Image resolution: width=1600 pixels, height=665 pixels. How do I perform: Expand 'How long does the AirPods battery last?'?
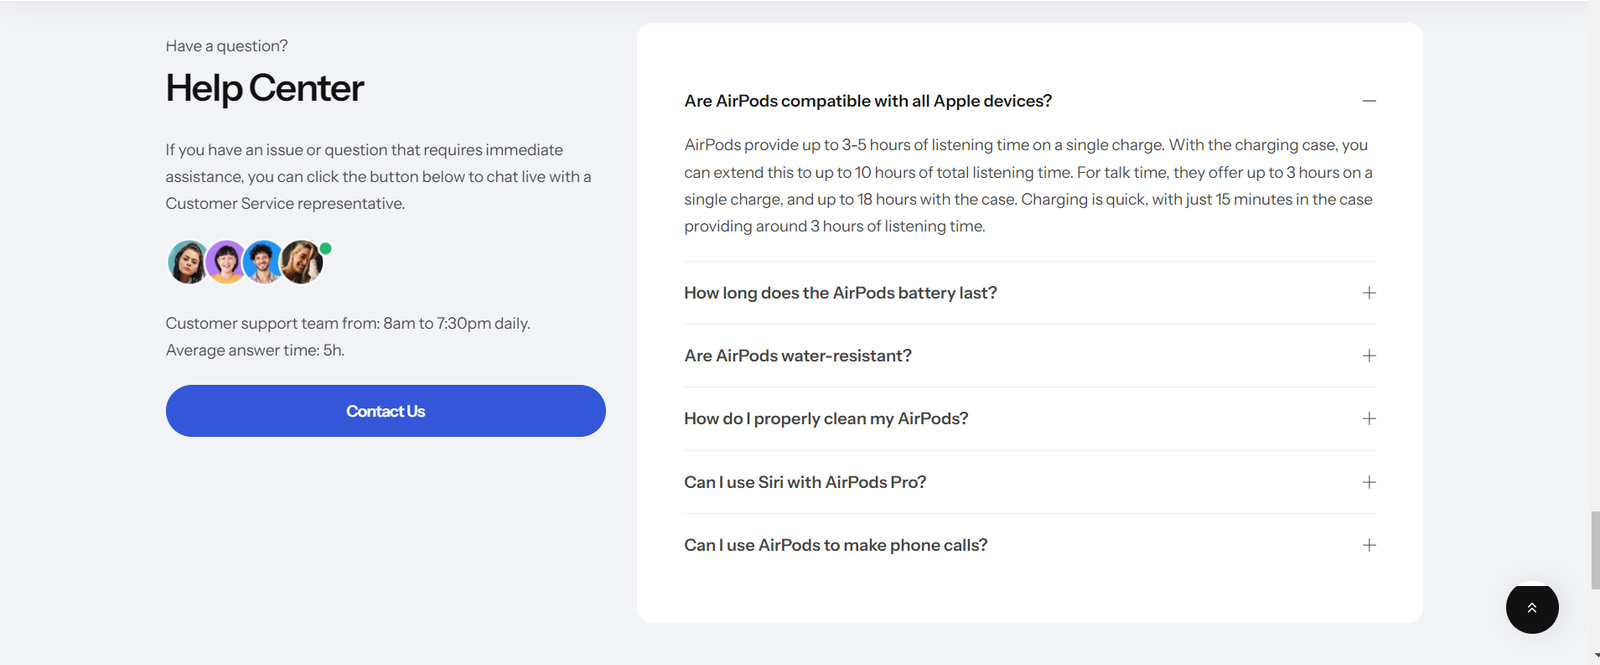coord(1030,293)
